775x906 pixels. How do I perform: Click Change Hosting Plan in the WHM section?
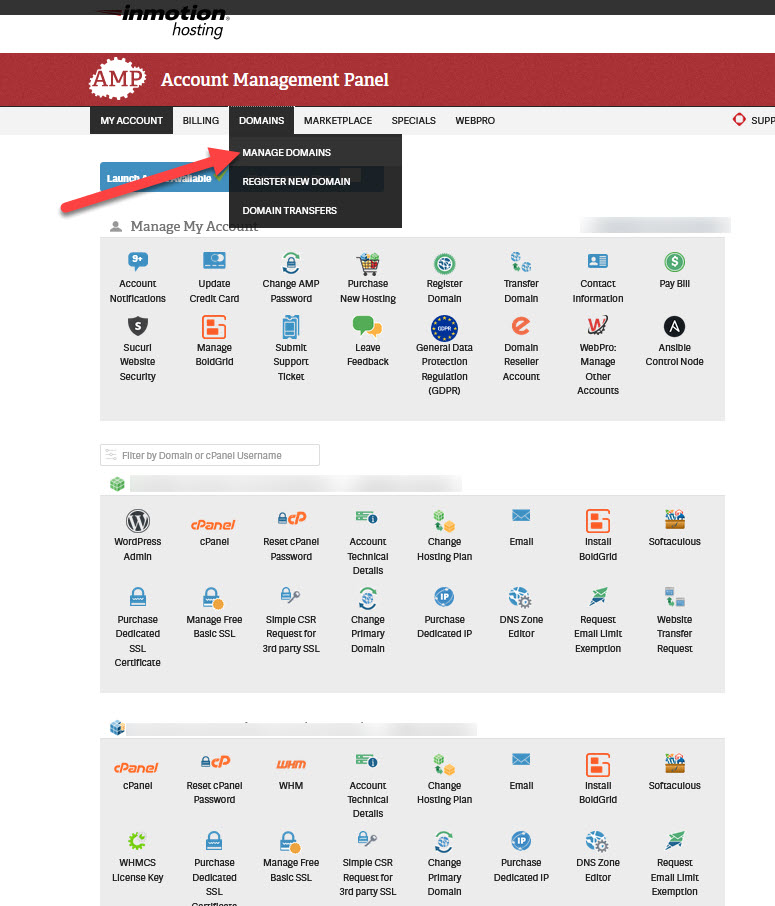coord(444,764)
